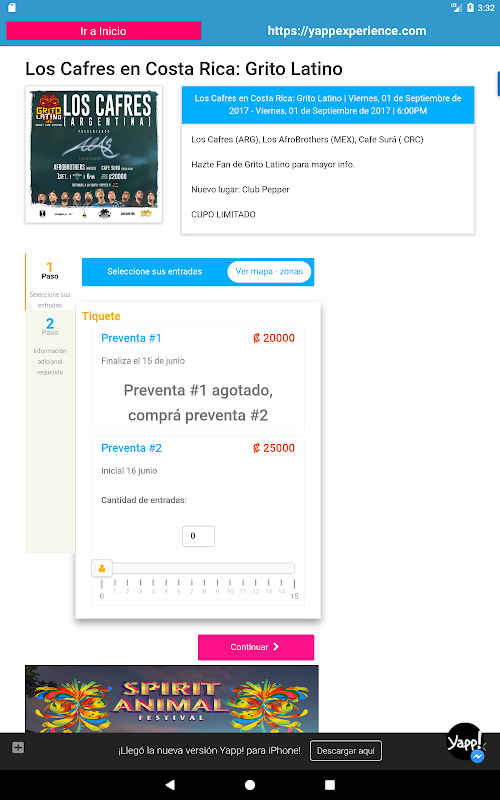Tap the Android home circle icon
Screen dimensions: 500x800
pos(250,784)
